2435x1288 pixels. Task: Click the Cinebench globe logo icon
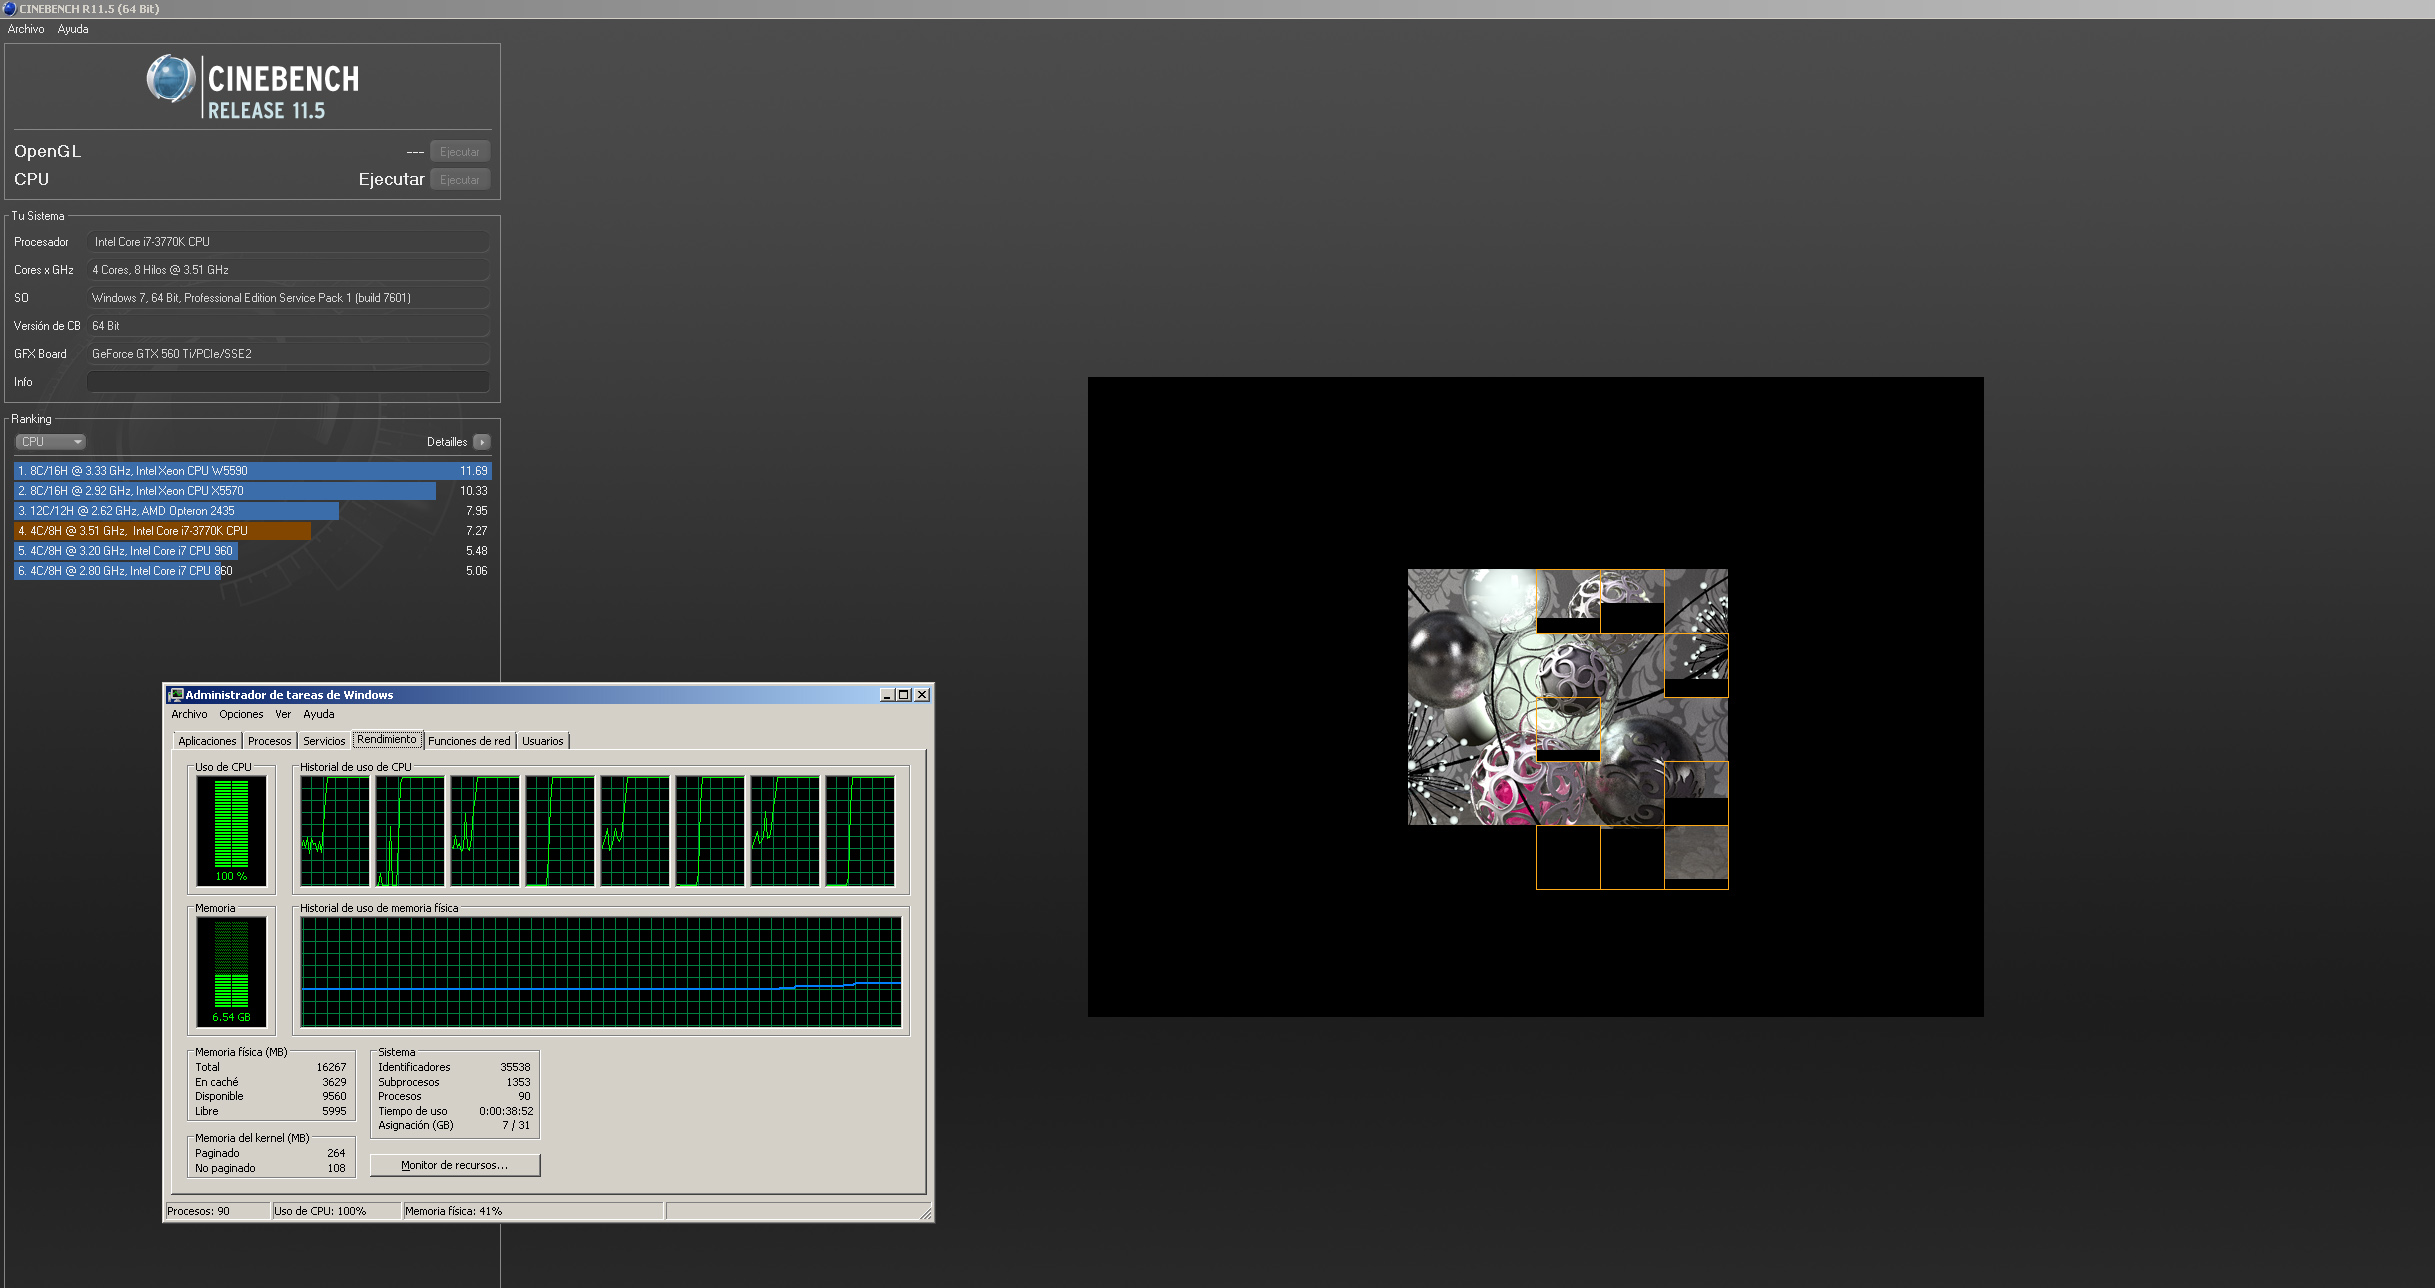pyautogui.click(x=171, y=79)
